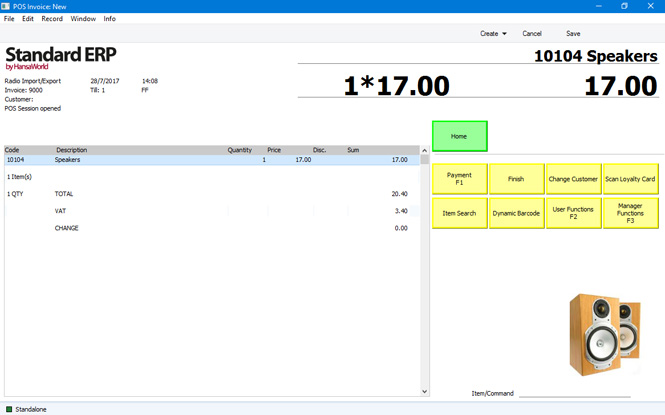Click the Quantity column header
Viewport: 665px width, 415px height.
click(240, 150)
